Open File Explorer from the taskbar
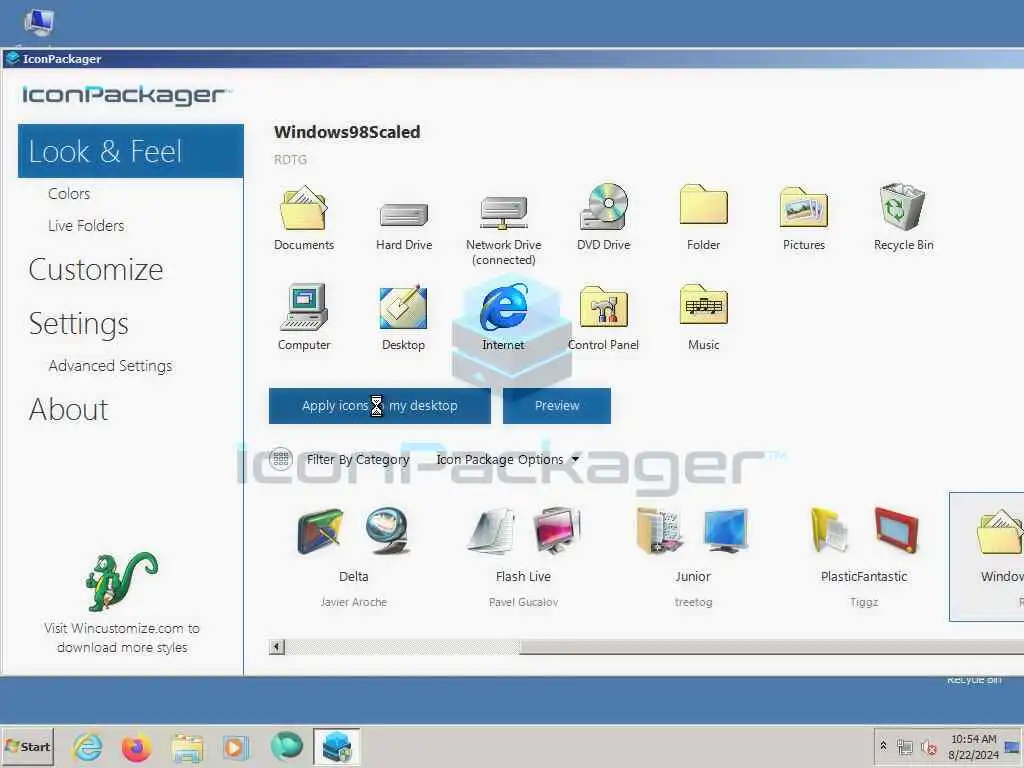1024x768 pixels. tap(187, 748)
